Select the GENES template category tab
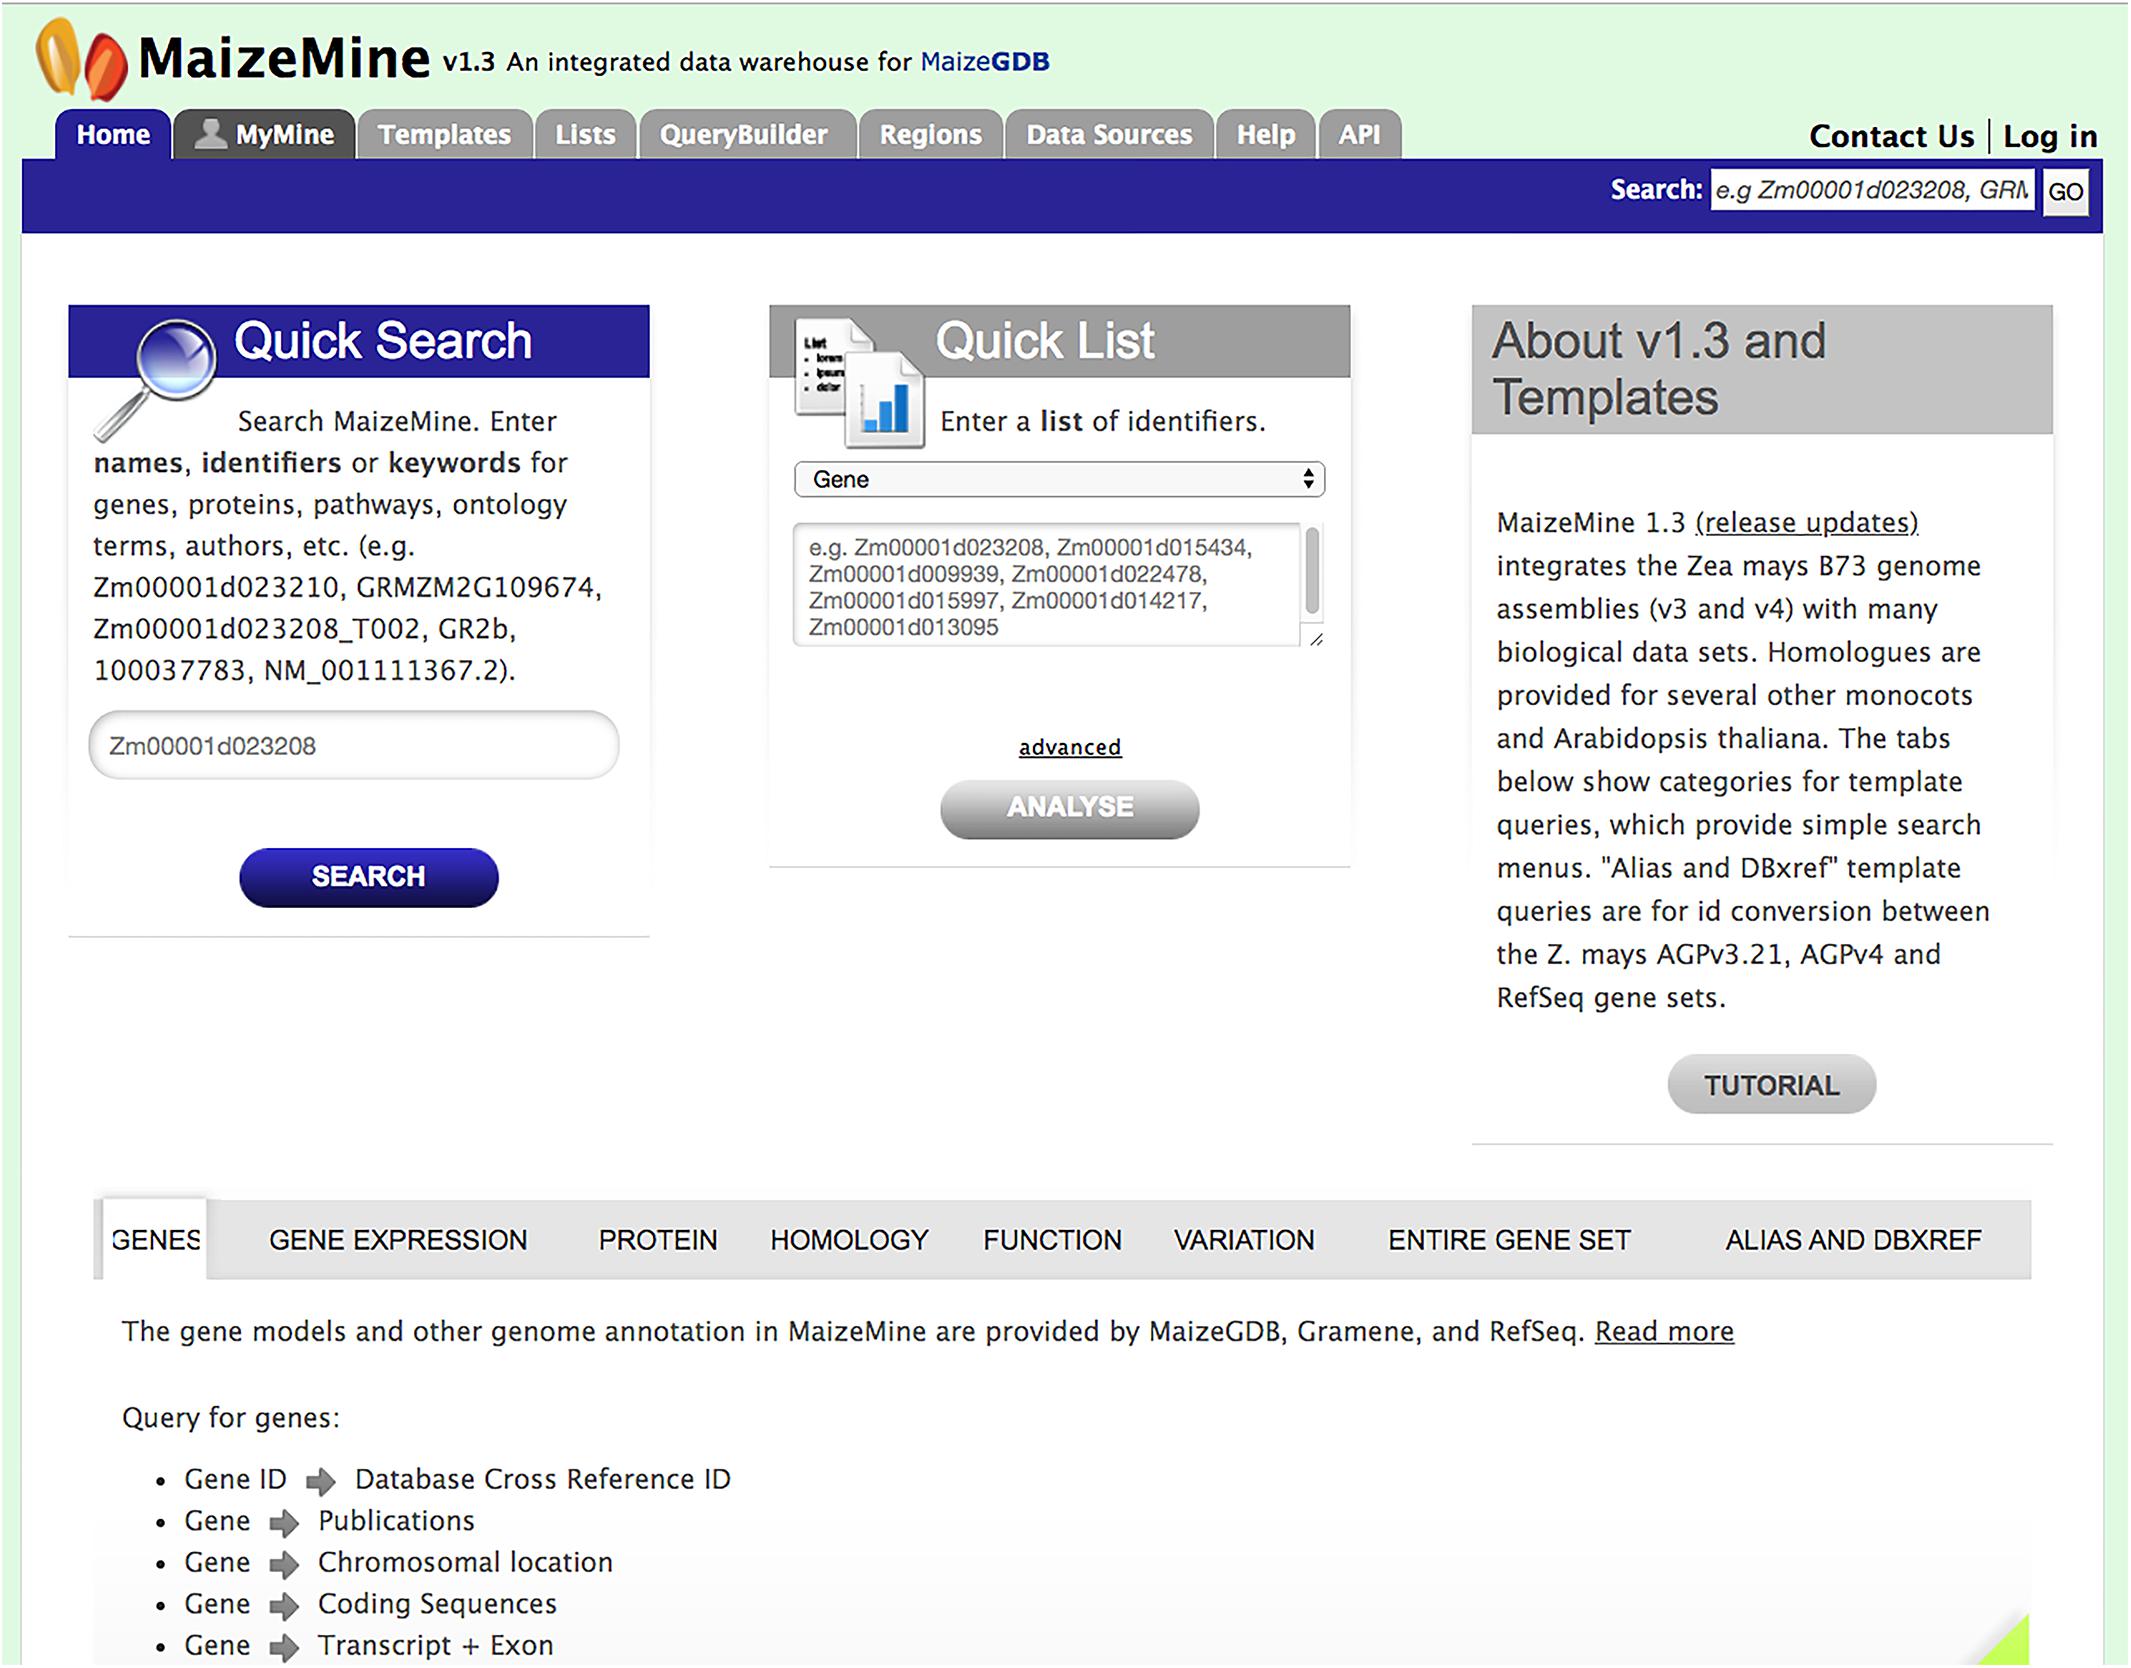Screen dimensions: 2131x1668 pos(156,1239)
